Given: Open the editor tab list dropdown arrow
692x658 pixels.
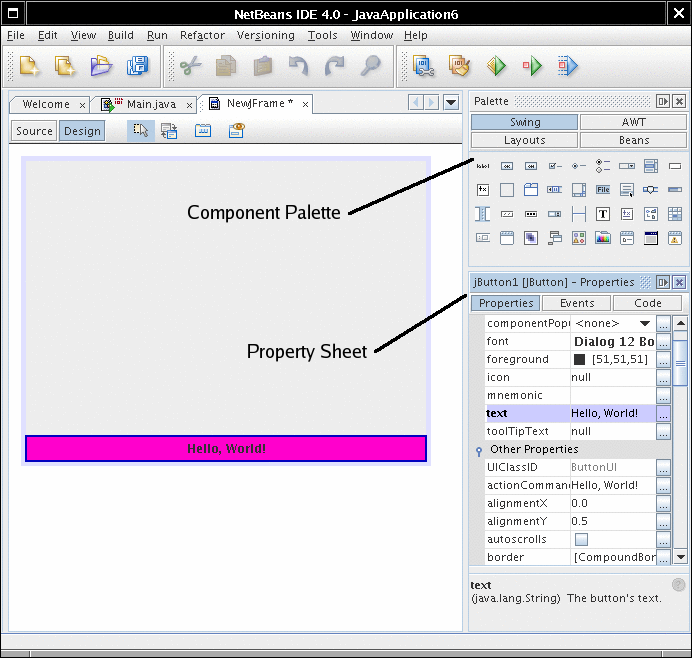Looking at the screenshot, I should pos(451,103).
